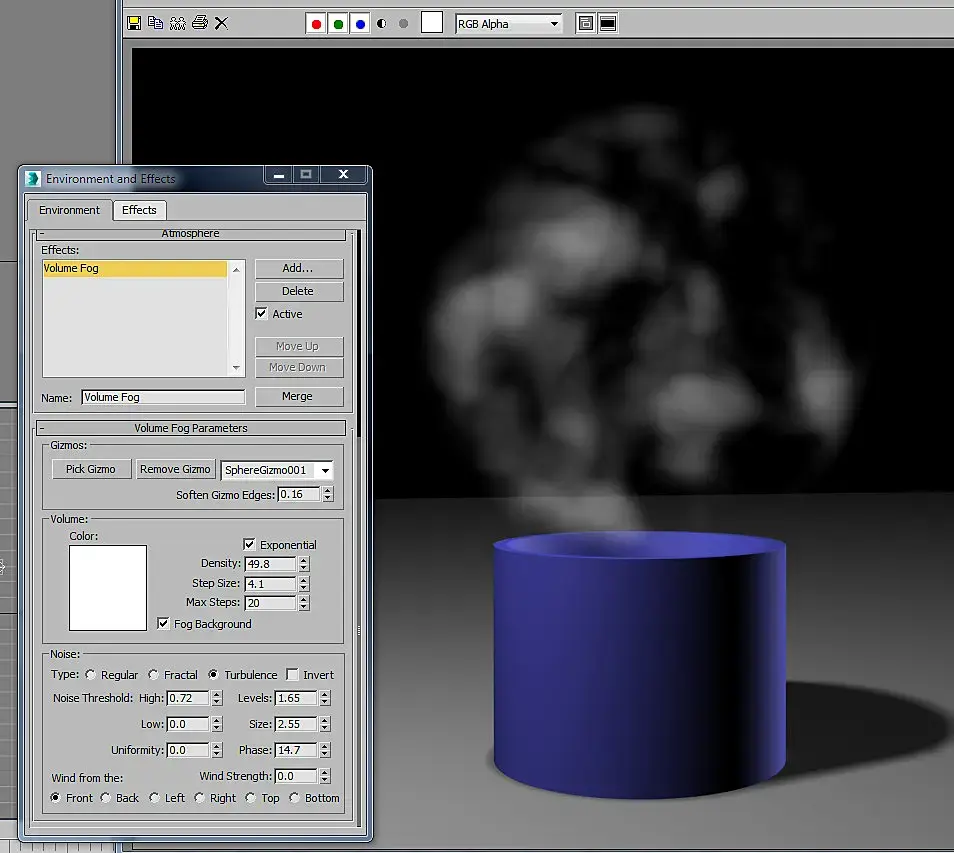
Task: Disable the Exponential checkbox
Action: point(250,545)
